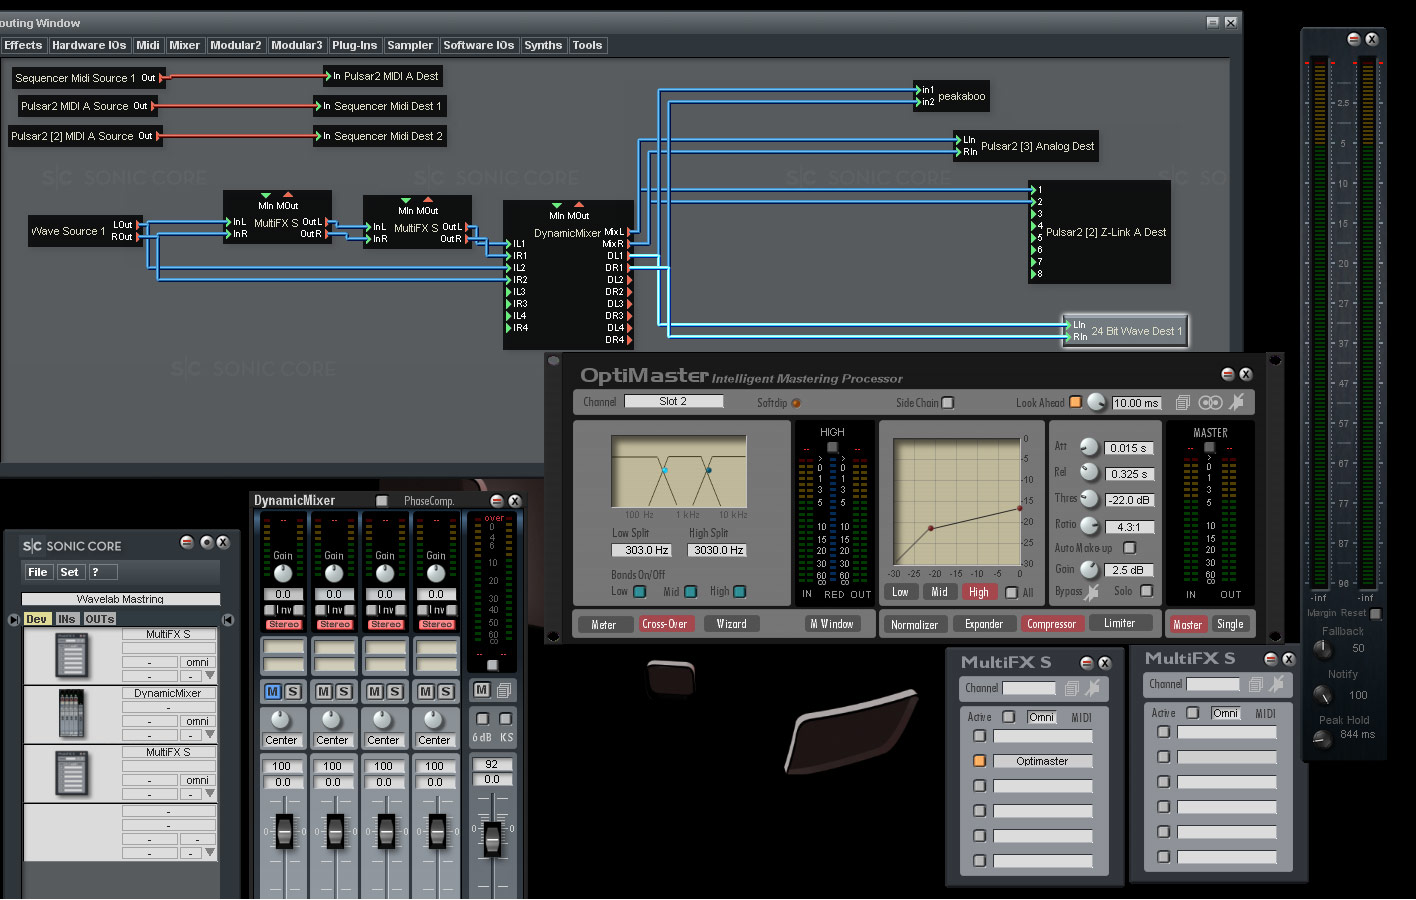
Task: Click the Wizard button
Action: 731,623
